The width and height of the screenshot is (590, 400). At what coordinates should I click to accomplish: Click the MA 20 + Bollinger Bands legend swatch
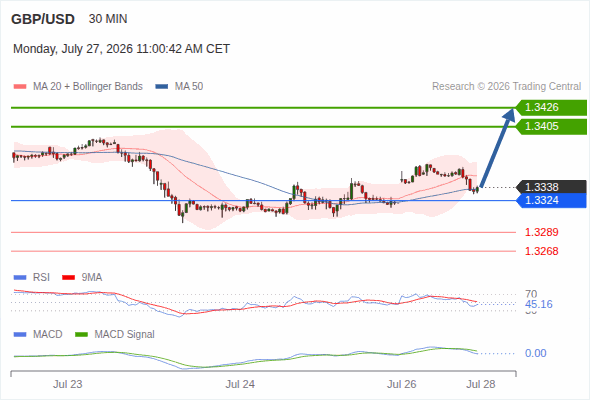20,87
